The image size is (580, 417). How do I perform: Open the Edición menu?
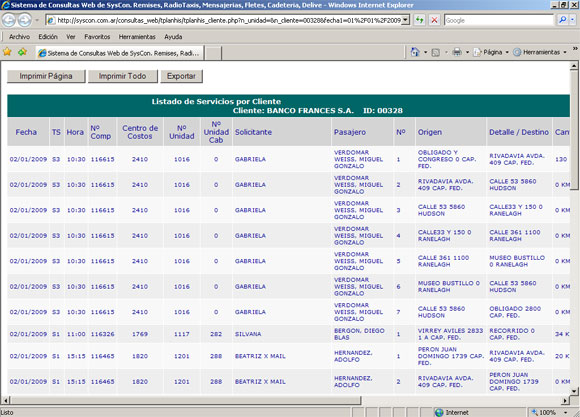(48, 37)
